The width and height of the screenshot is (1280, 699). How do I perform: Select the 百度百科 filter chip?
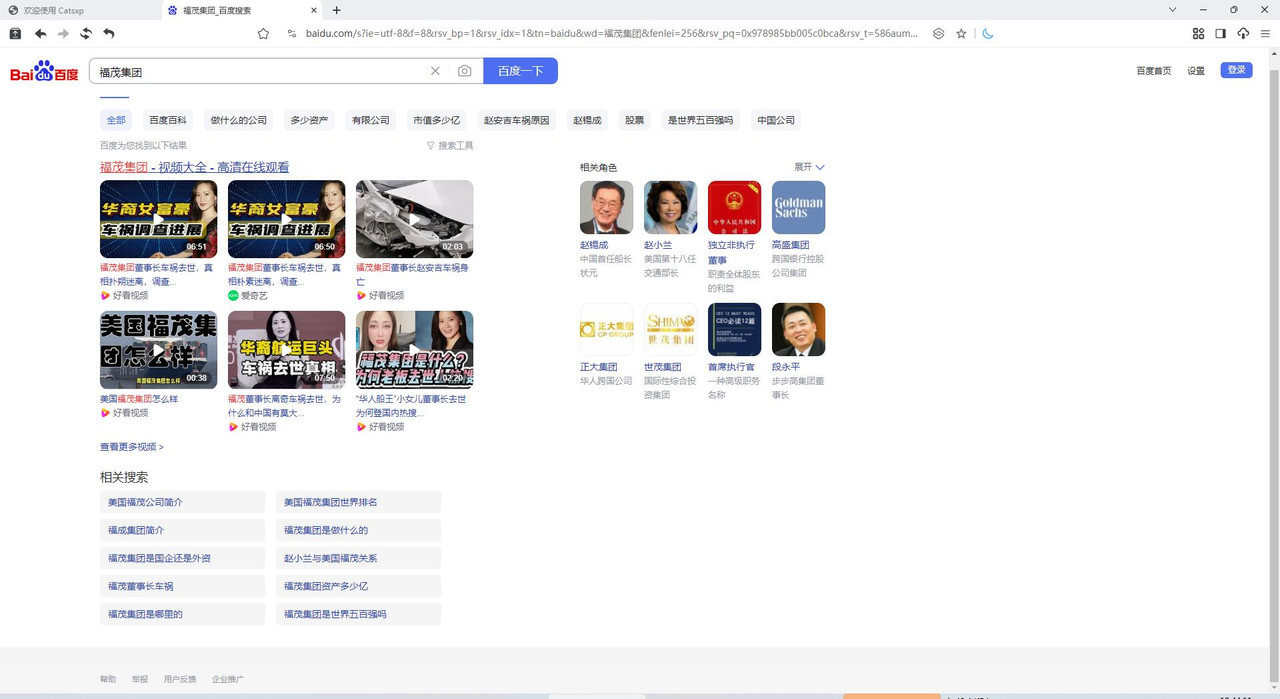[168, 120]
